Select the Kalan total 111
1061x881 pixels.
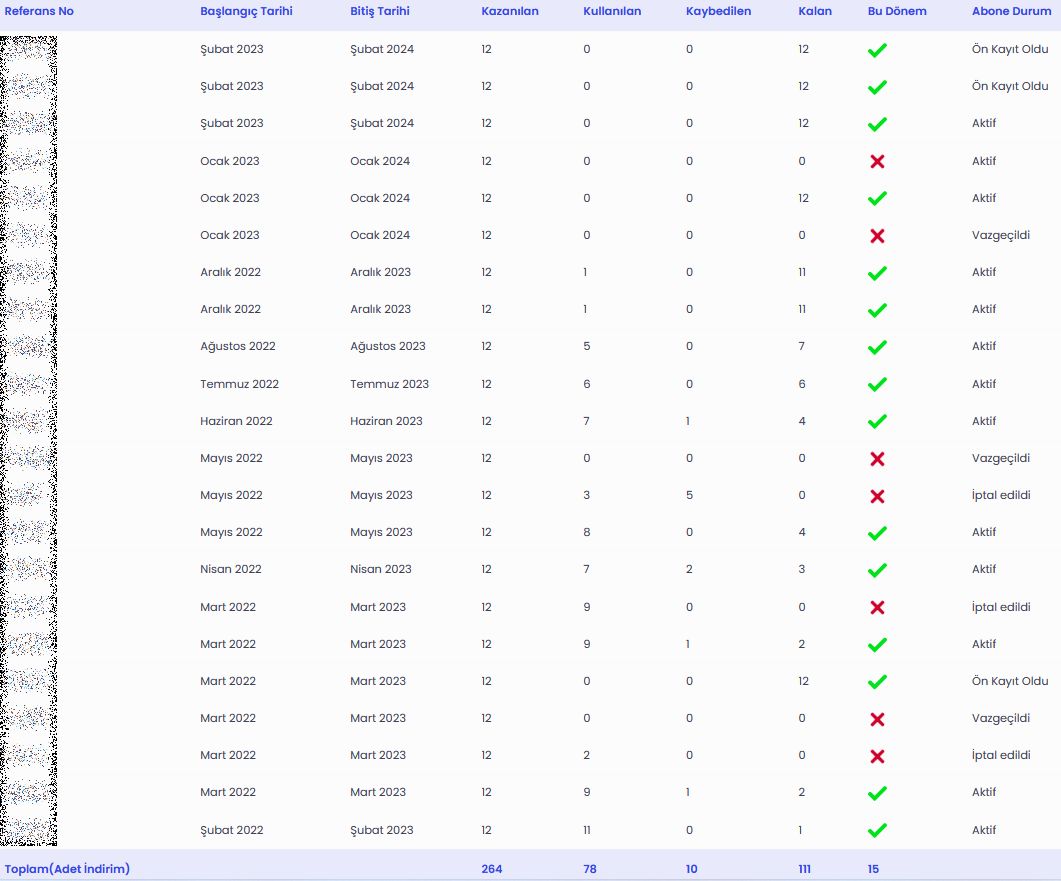(x=804, y=869)
